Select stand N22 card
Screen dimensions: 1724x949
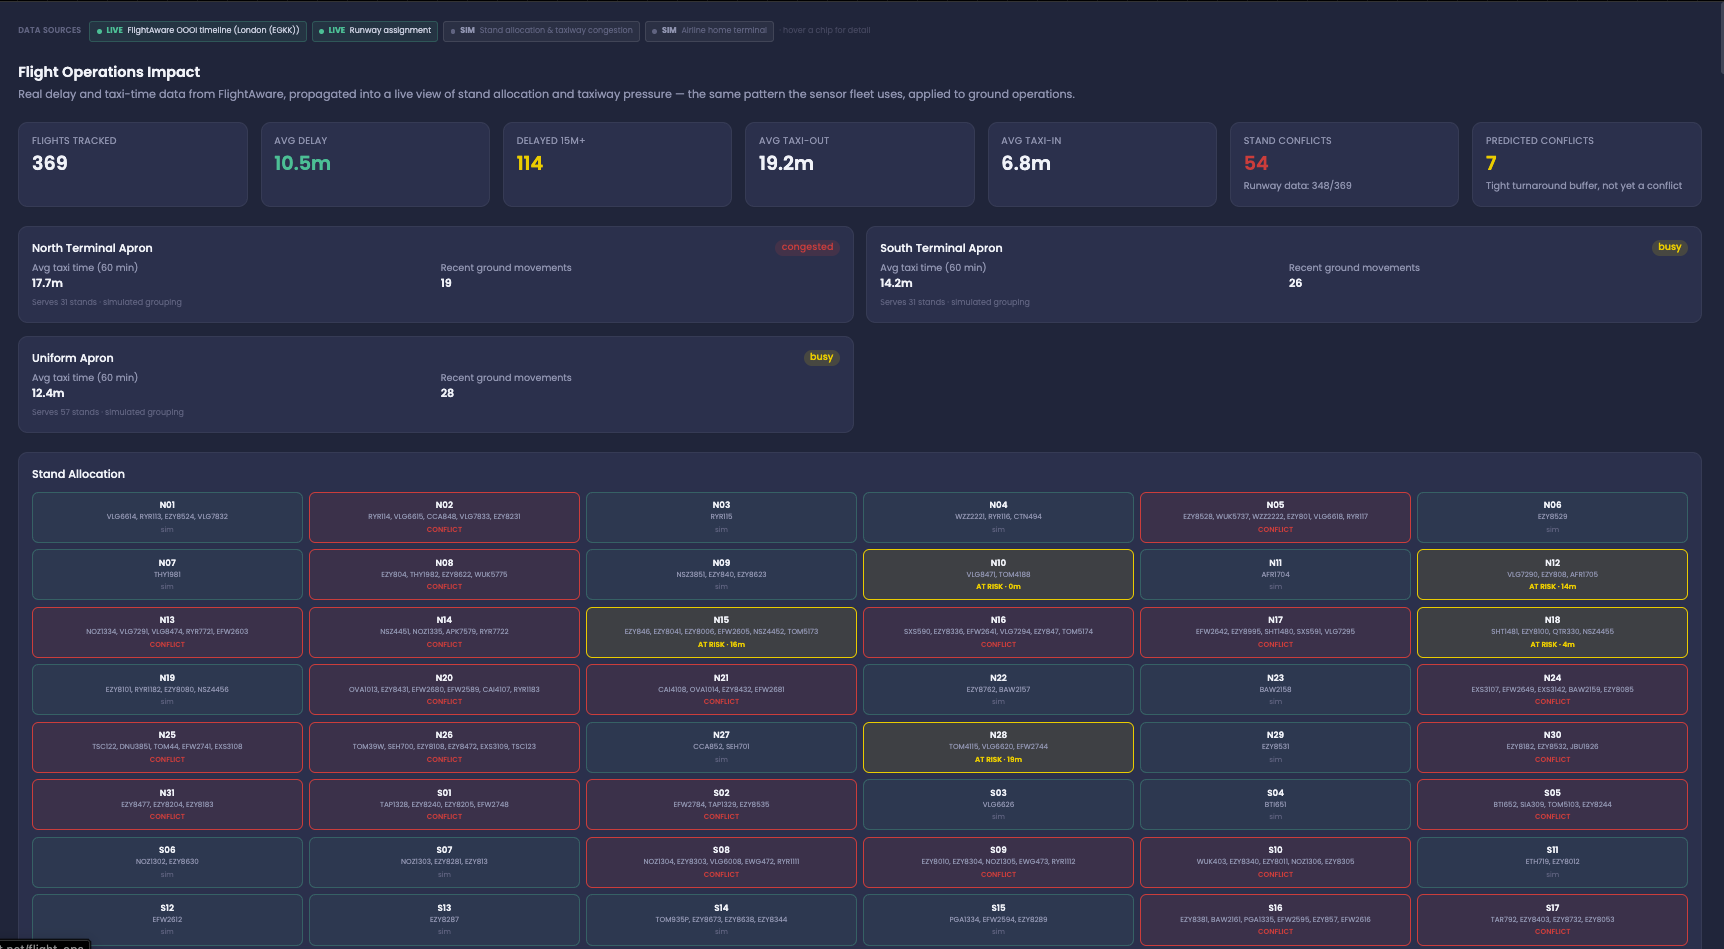pyautogui.click(x=998, y=690)
